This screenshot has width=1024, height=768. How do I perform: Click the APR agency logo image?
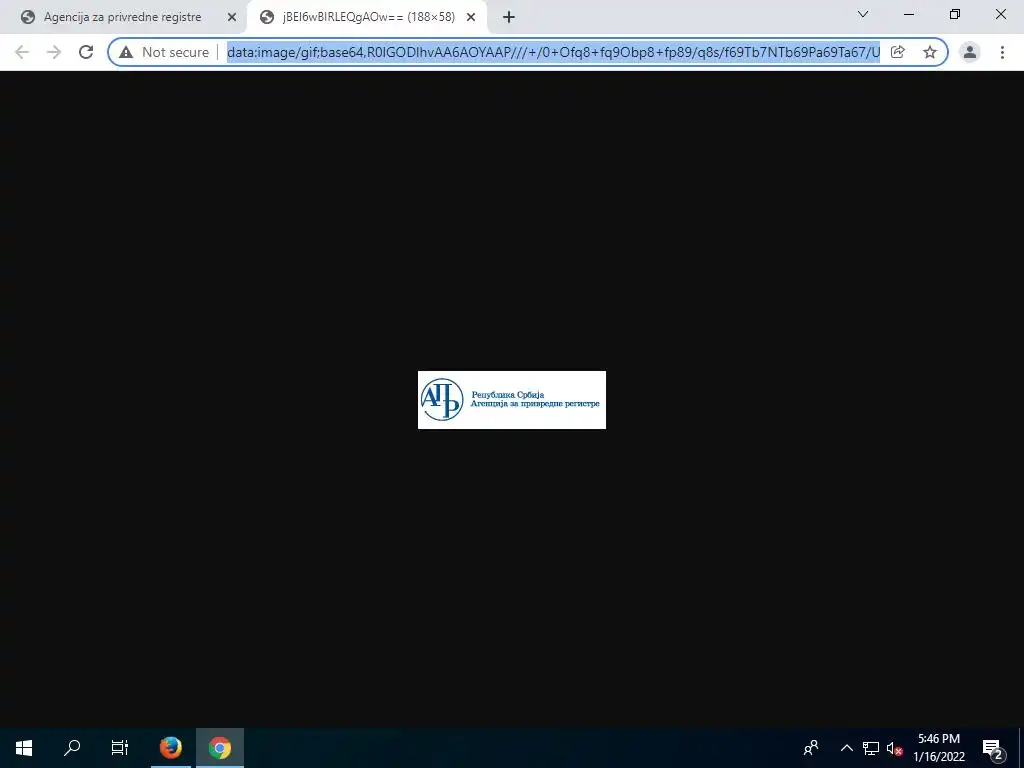512,400
